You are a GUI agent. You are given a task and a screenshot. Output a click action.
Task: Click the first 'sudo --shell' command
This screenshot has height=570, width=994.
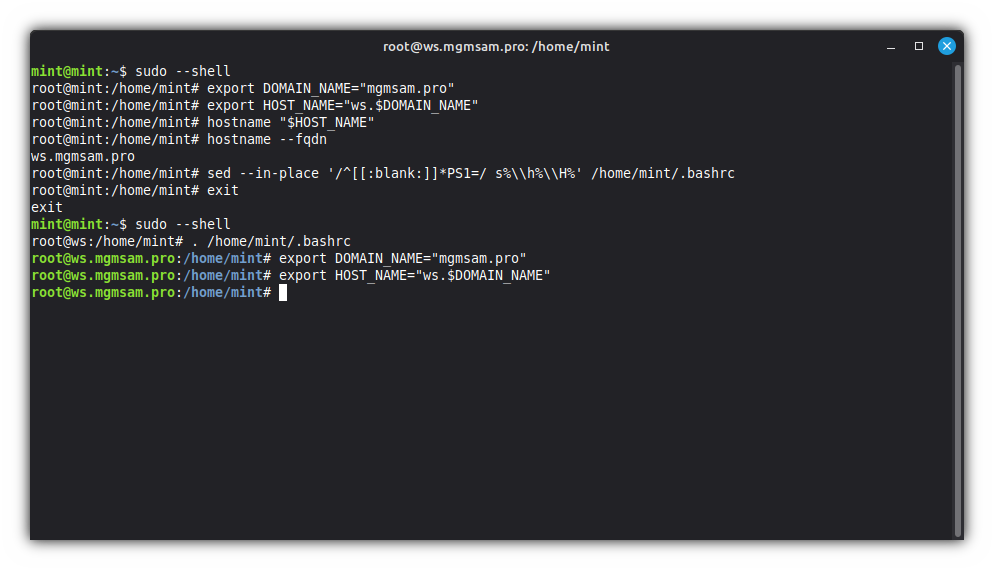click(x=183, y=71)
